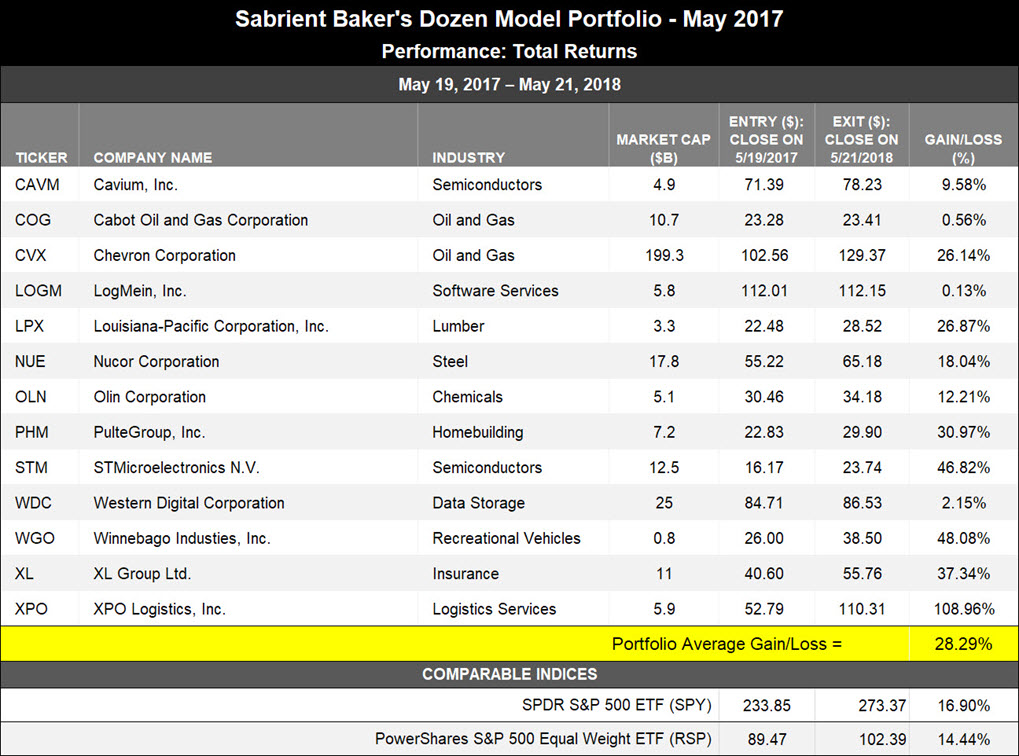Click the LOGM ticker cell
This screenshot has width=1019, height=756.
(38, 291)
